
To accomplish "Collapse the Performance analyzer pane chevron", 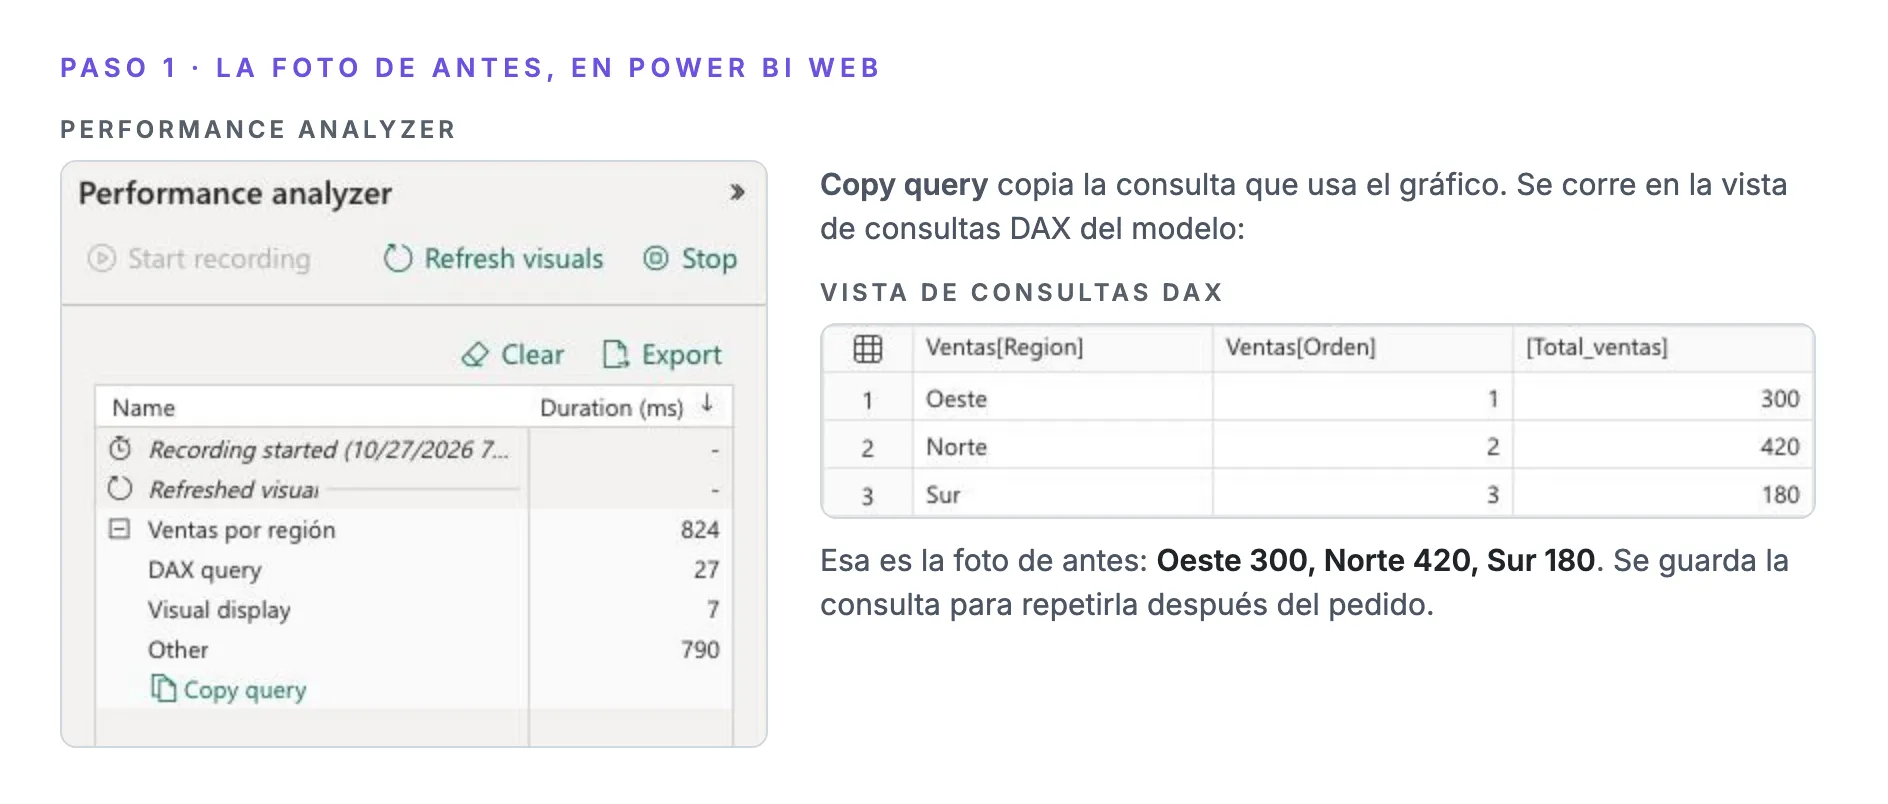I will 737,192.
